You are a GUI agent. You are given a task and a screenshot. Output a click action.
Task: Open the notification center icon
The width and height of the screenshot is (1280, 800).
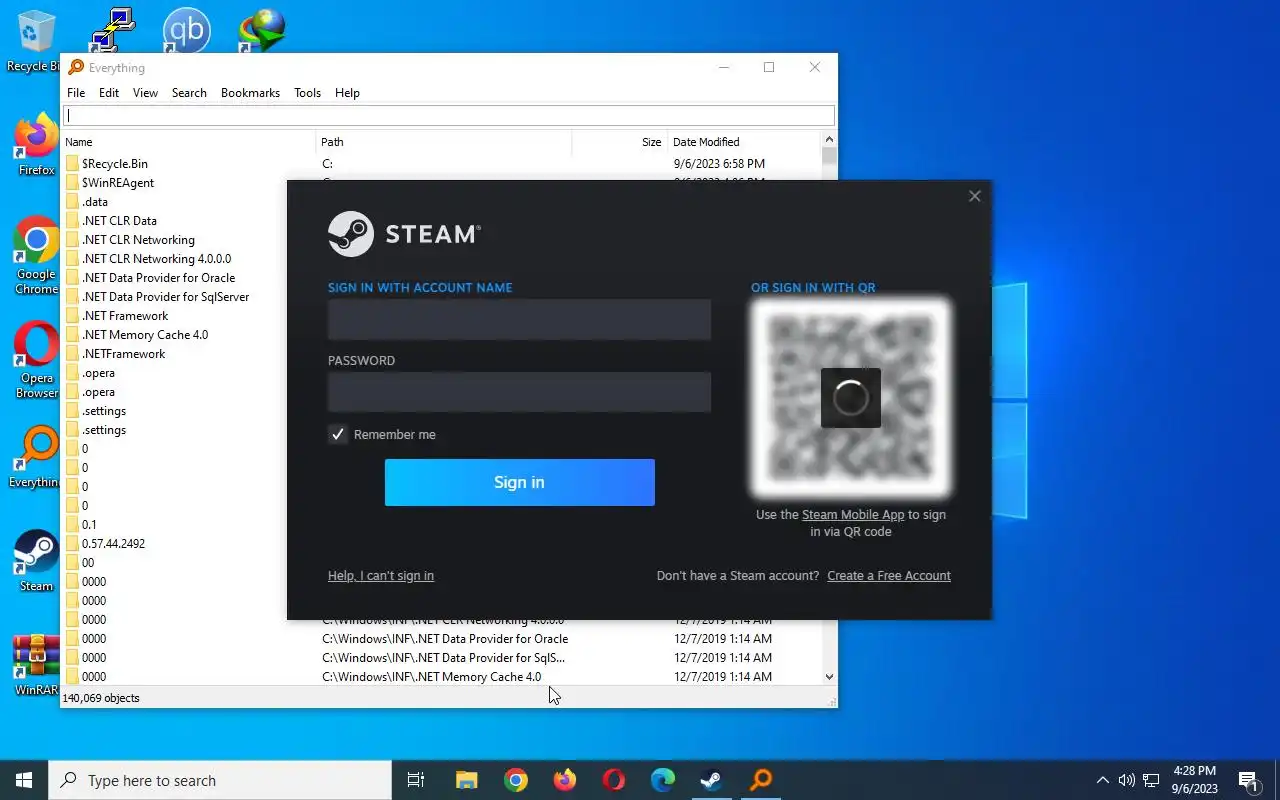pos(1247,780)
